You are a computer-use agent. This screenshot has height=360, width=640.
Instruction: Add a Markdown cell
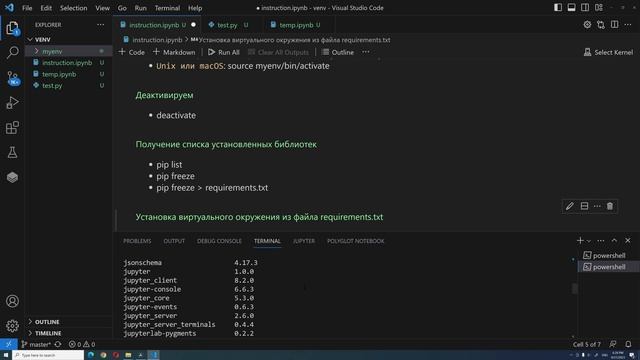coord(174,52)
